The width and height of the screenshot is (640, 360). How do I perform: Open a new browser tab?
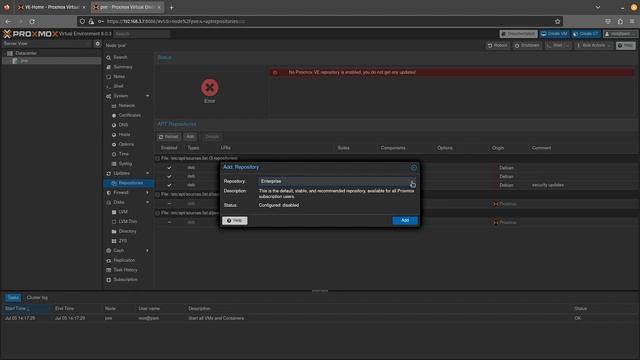pos(171,7)
